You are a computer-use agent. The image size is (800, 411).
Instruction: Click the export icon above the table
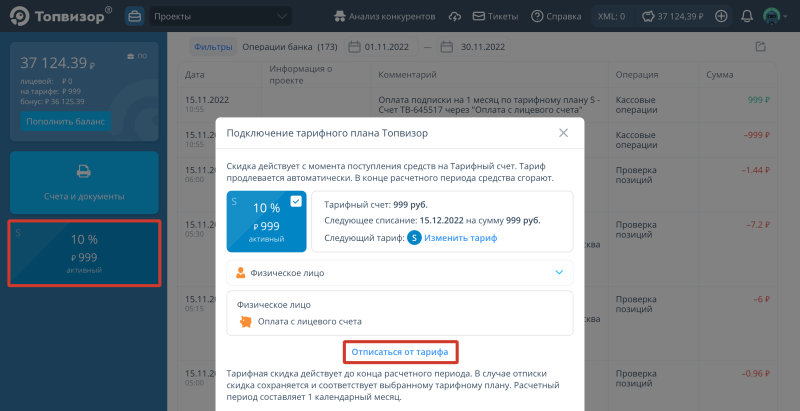click(761, 47)
